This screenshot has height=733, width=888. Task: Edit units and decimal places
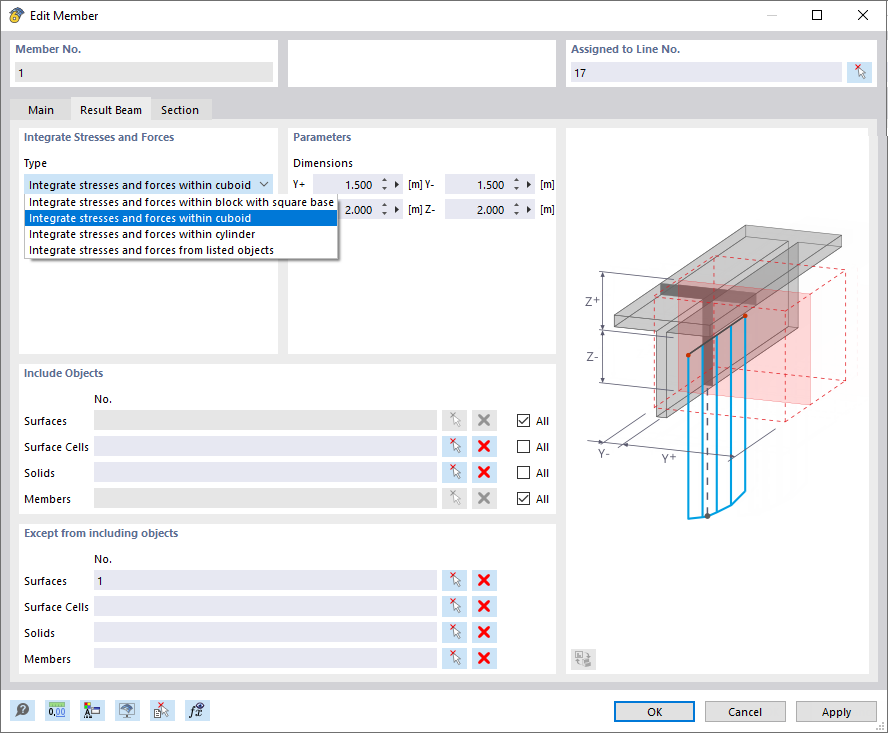[57, 710]
